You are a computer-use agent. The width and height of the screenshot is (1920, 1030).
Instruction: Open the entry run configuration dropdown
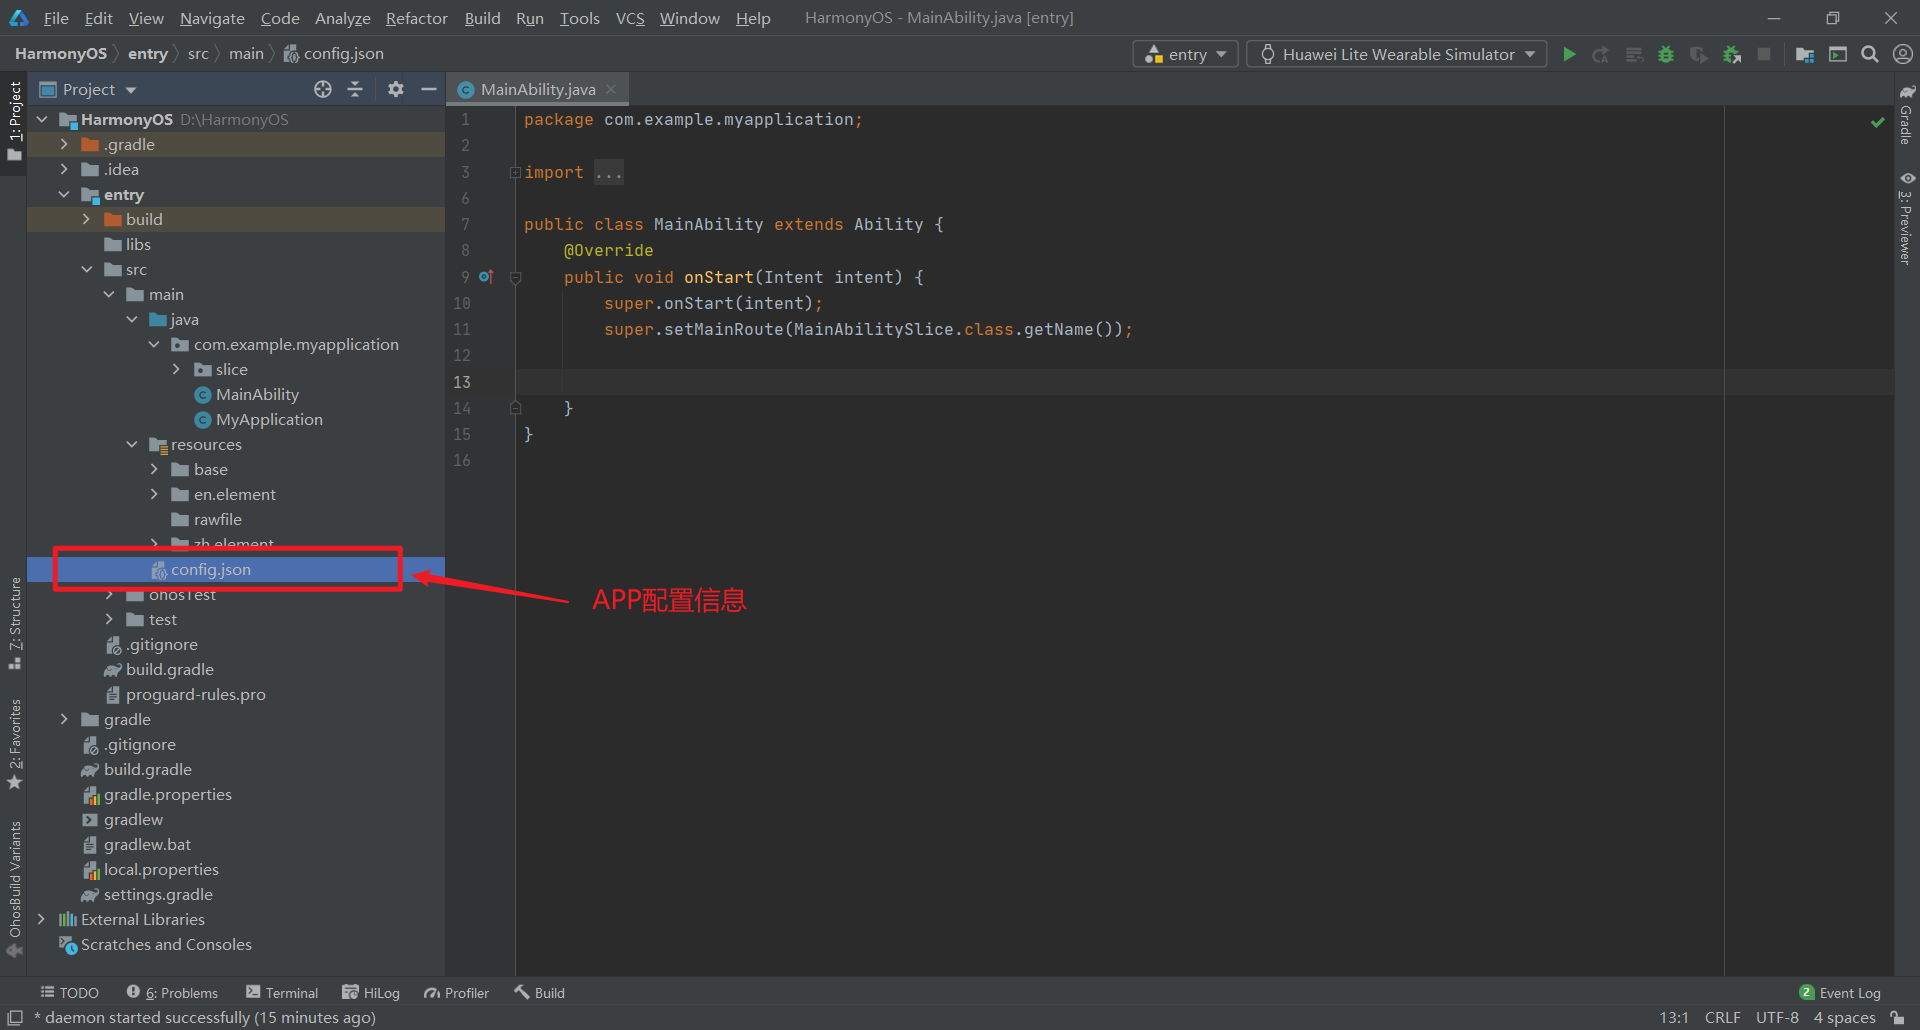pyautogui.click(x=1185, y=54)
